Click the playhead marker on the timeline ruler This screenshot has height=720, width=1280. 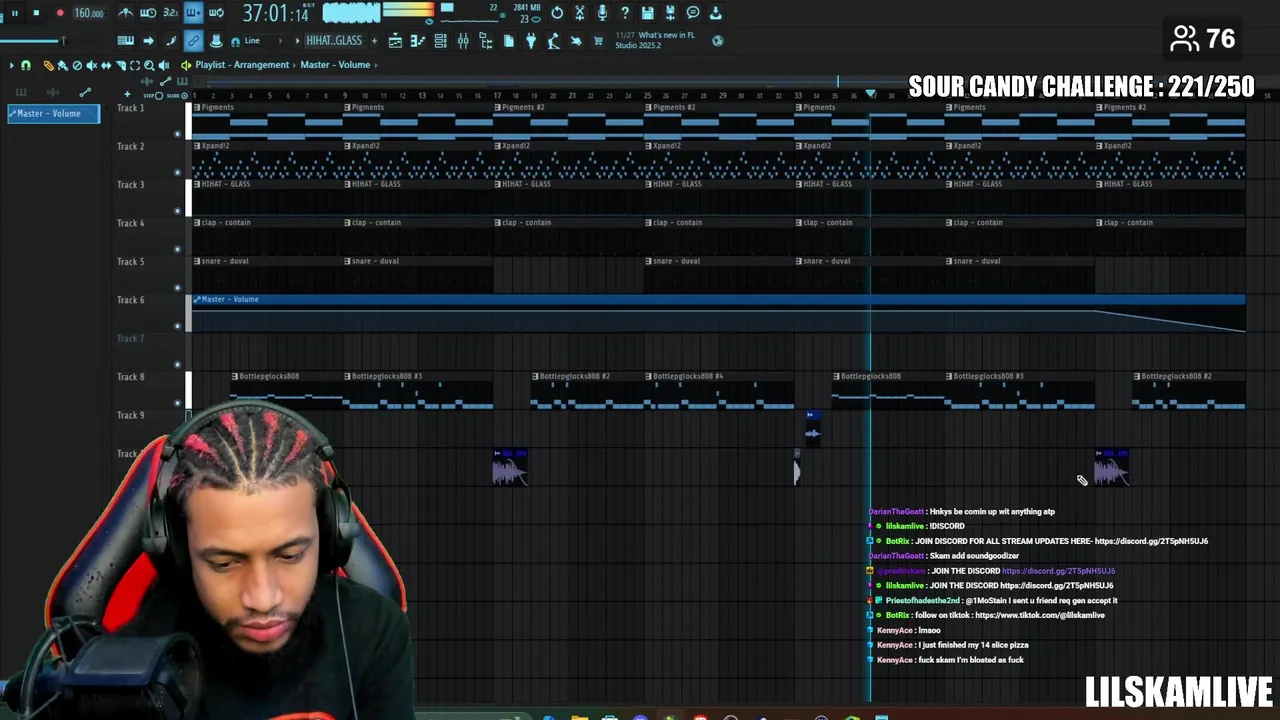[870, 95]
